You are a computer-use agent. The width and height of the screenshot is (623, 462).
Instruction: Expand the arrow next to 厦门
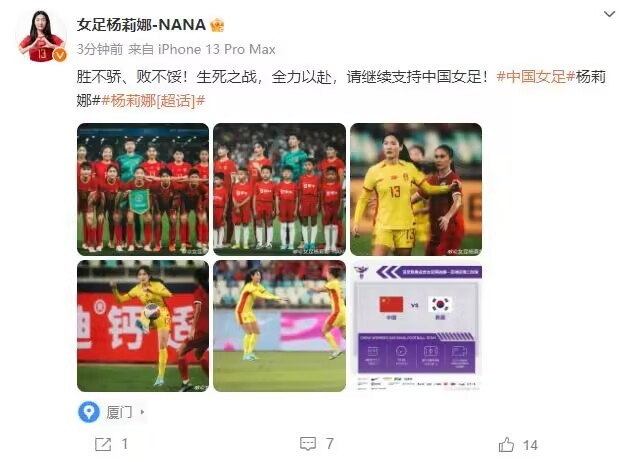click(x=142, y=412)
